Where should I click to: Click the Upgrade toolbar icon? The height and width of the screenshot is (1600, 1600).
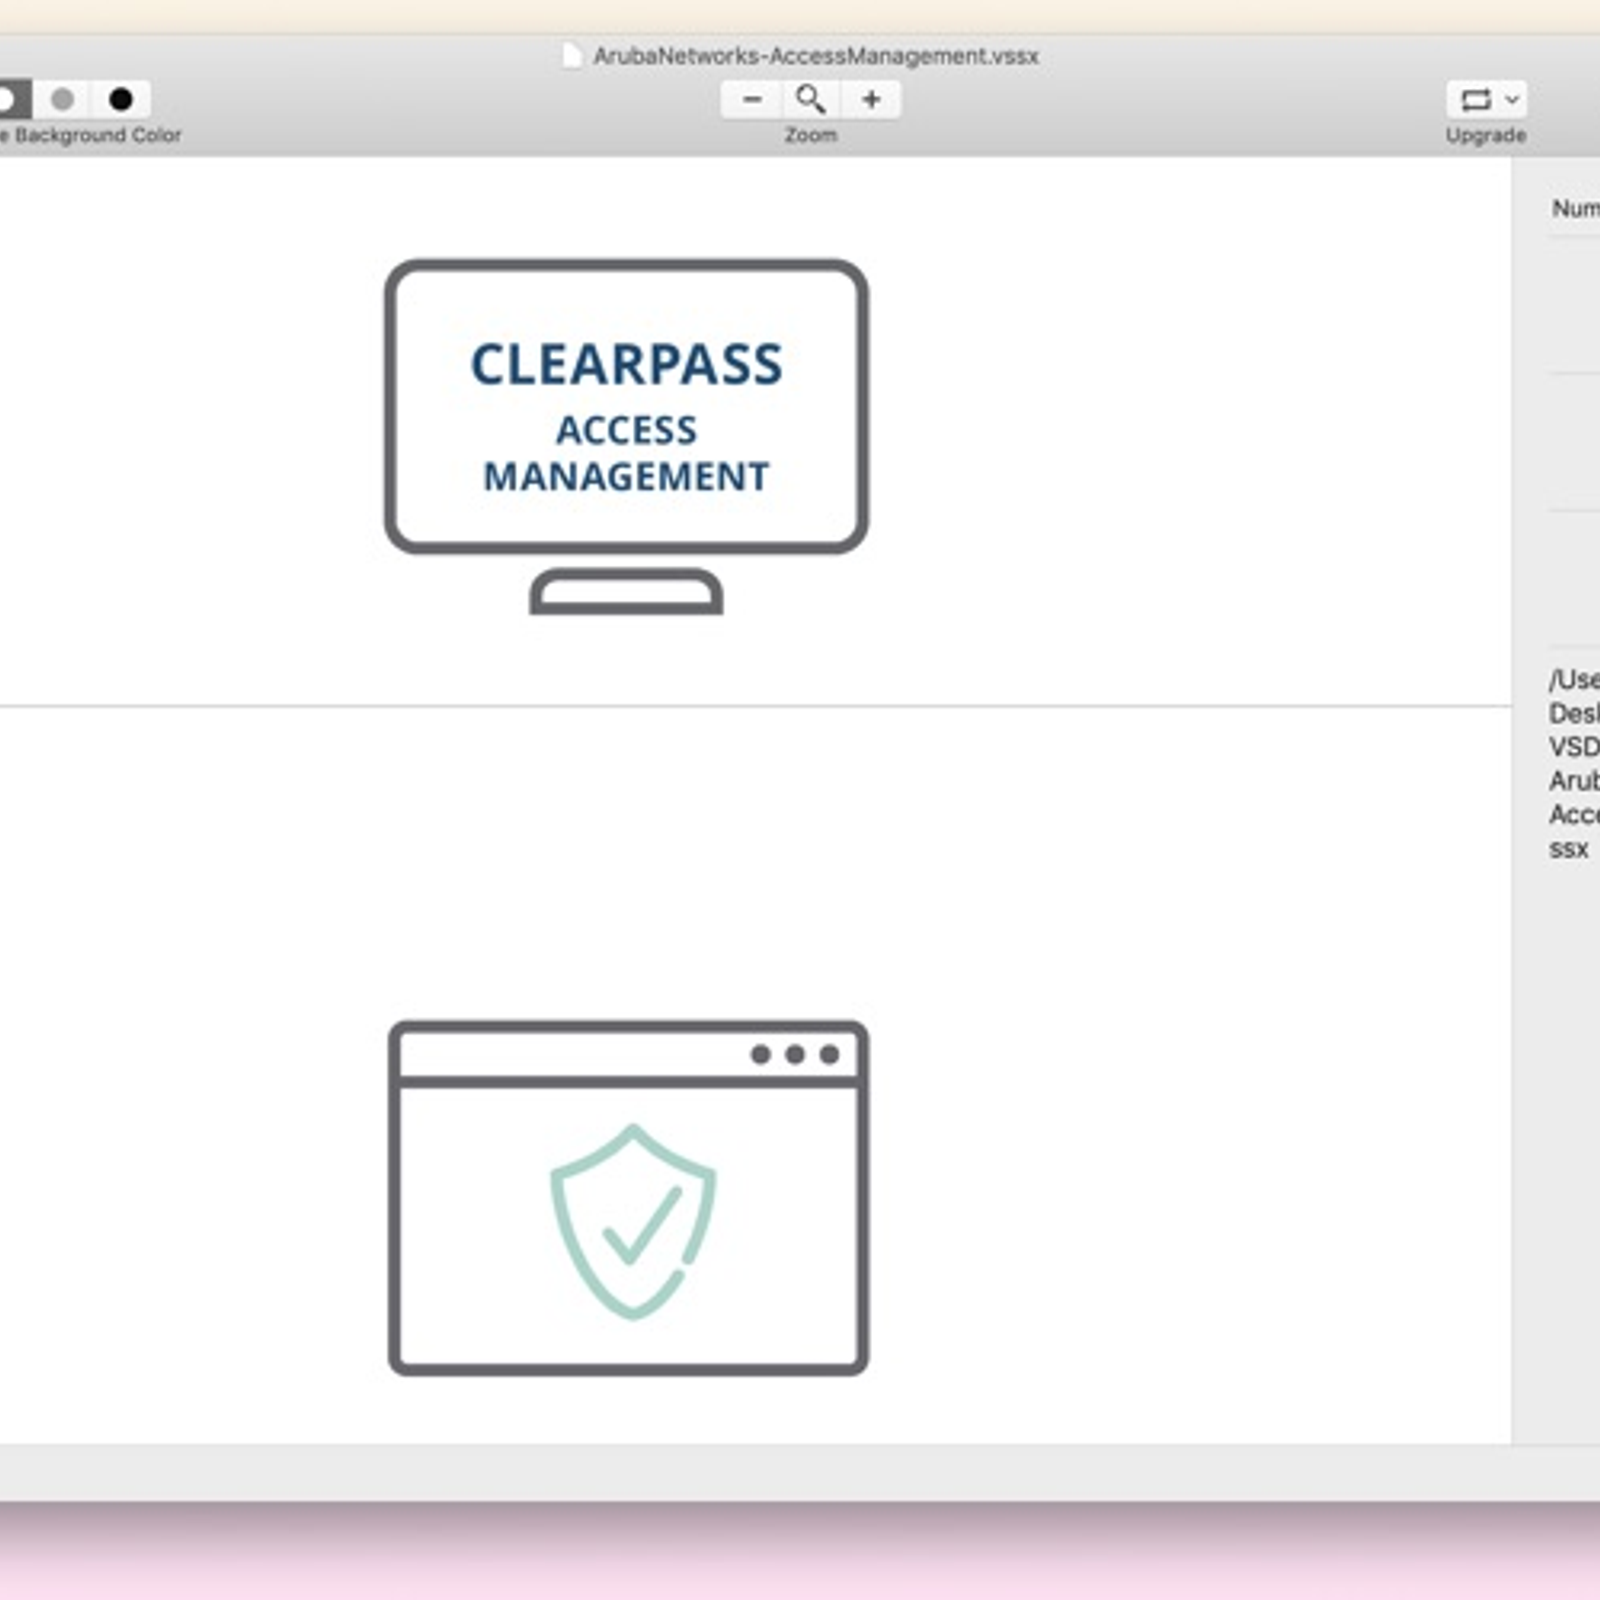click(1476, 99)
